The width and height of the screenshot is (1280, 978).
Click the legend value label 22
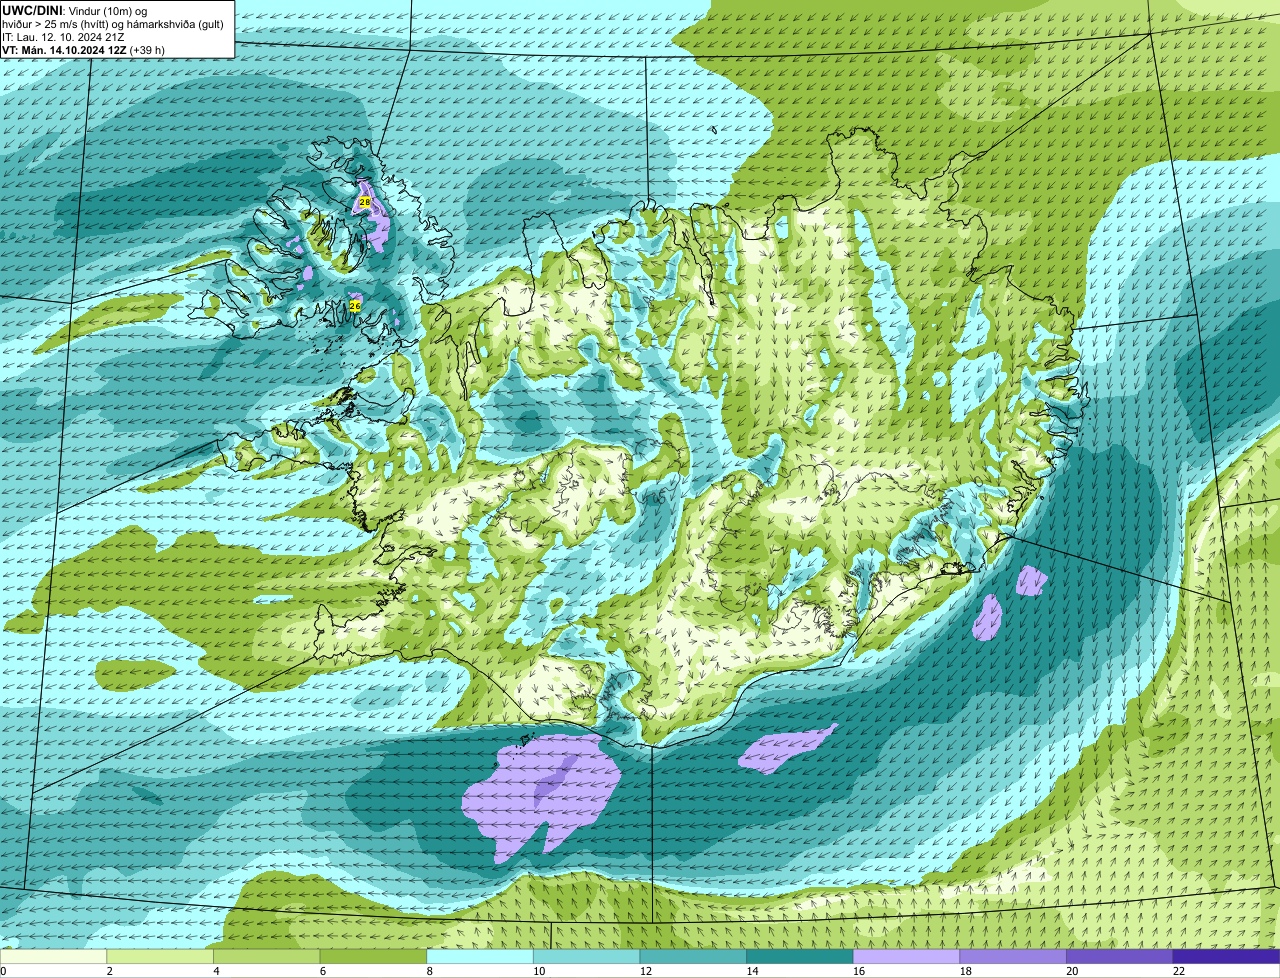1179,971
